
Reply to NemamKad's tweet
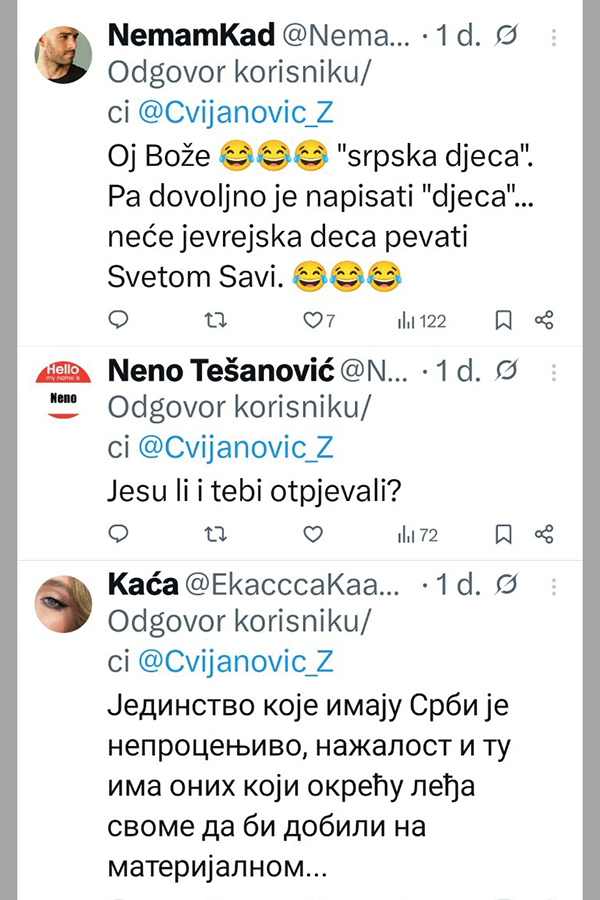[118, 320]
